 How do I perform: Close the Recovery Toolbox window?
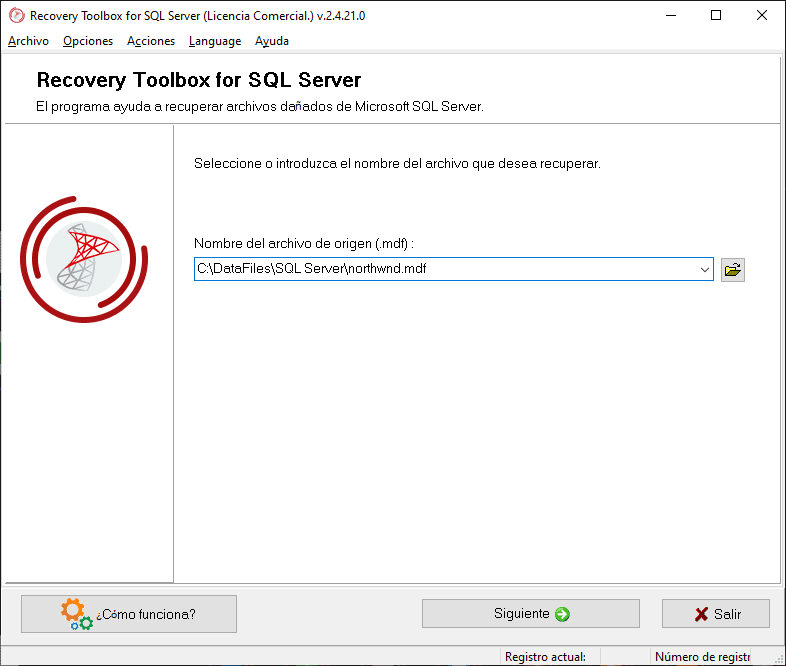[761, 16]
